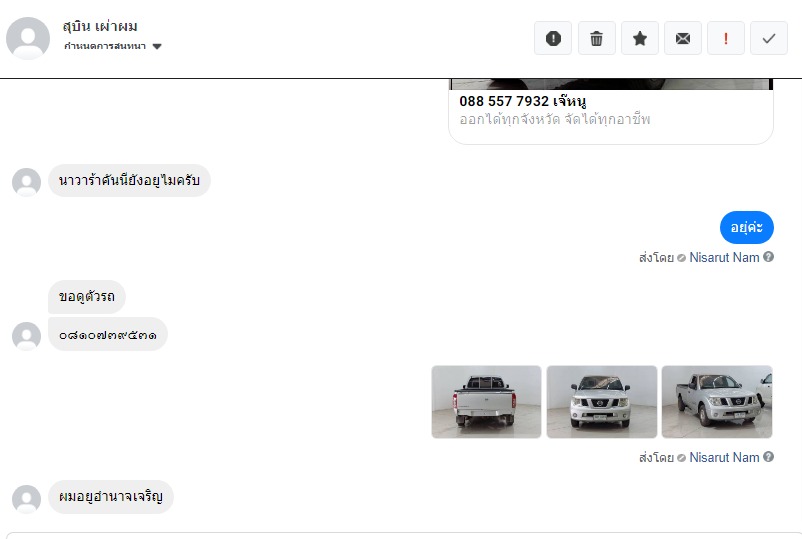View the side angle silver pickup photo

click(717, 401)
